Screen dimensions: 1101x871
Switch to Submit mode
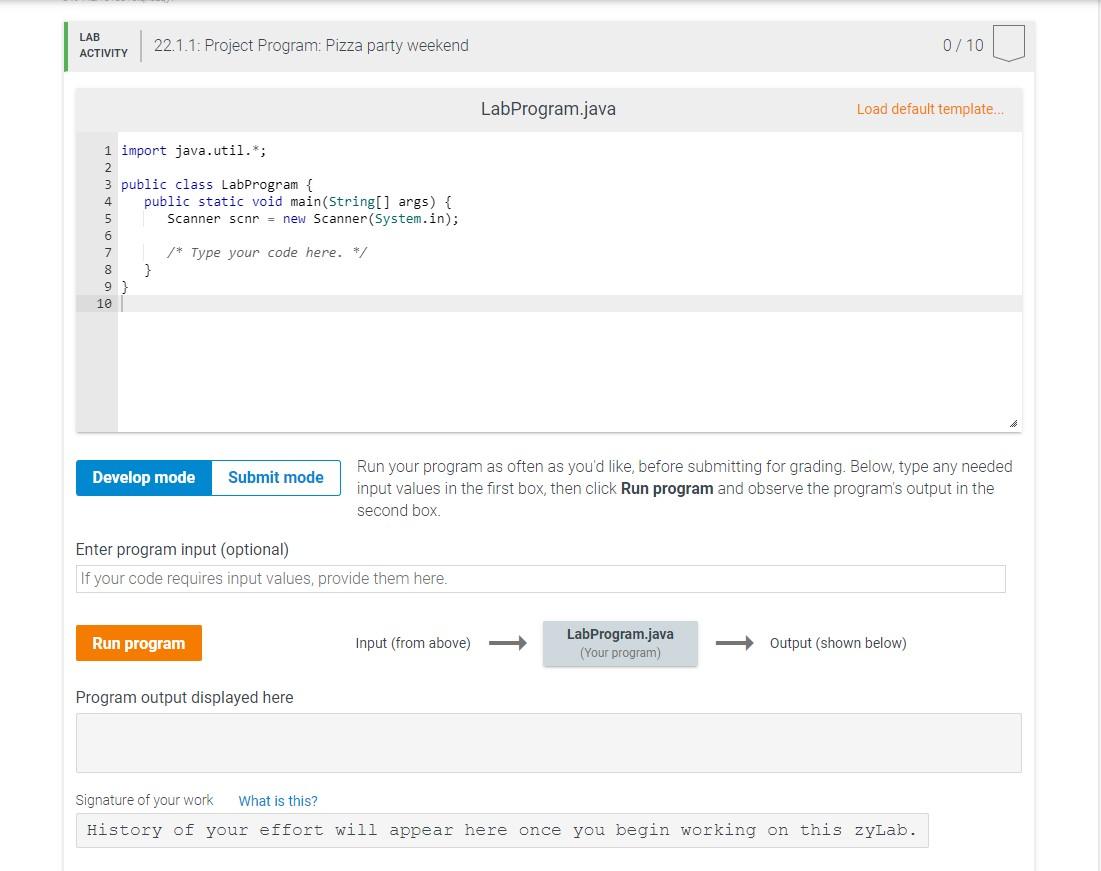[275, 477]
